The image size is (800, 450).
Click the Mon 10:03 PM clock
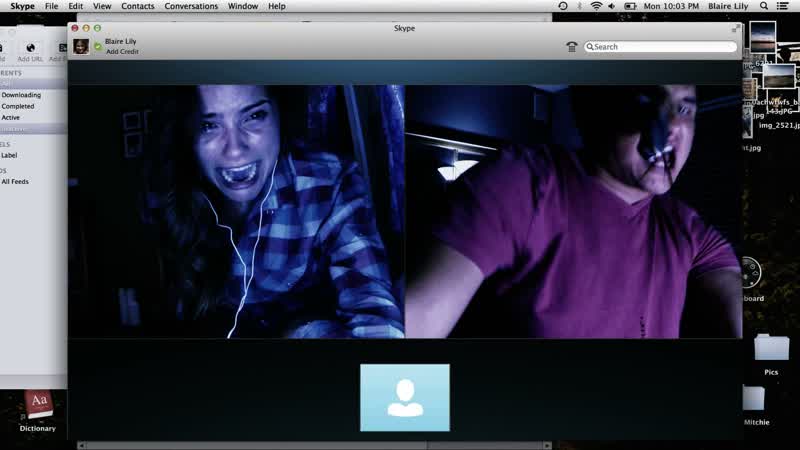click(671, 6)
